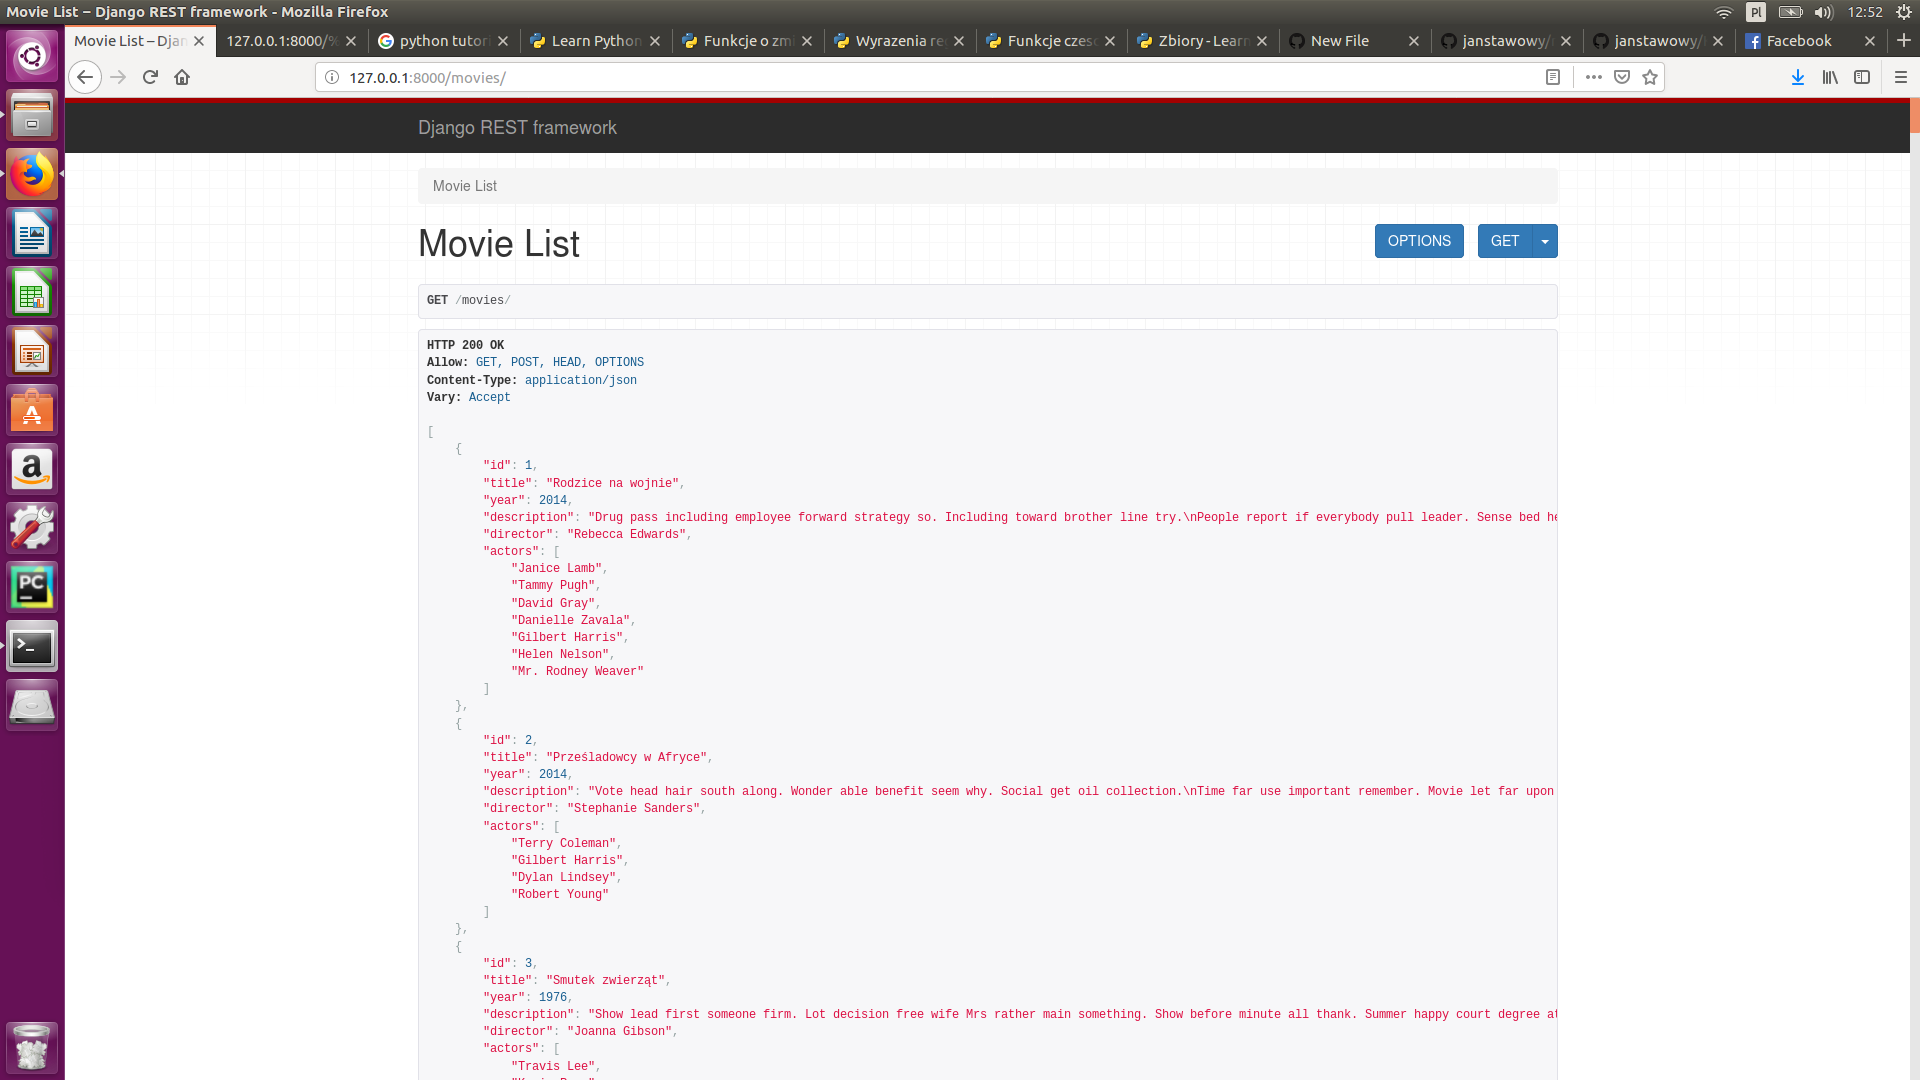Toggle Reader View in the address bar
This screenshot has height=1080, width=1920.
pos(1553,77)
